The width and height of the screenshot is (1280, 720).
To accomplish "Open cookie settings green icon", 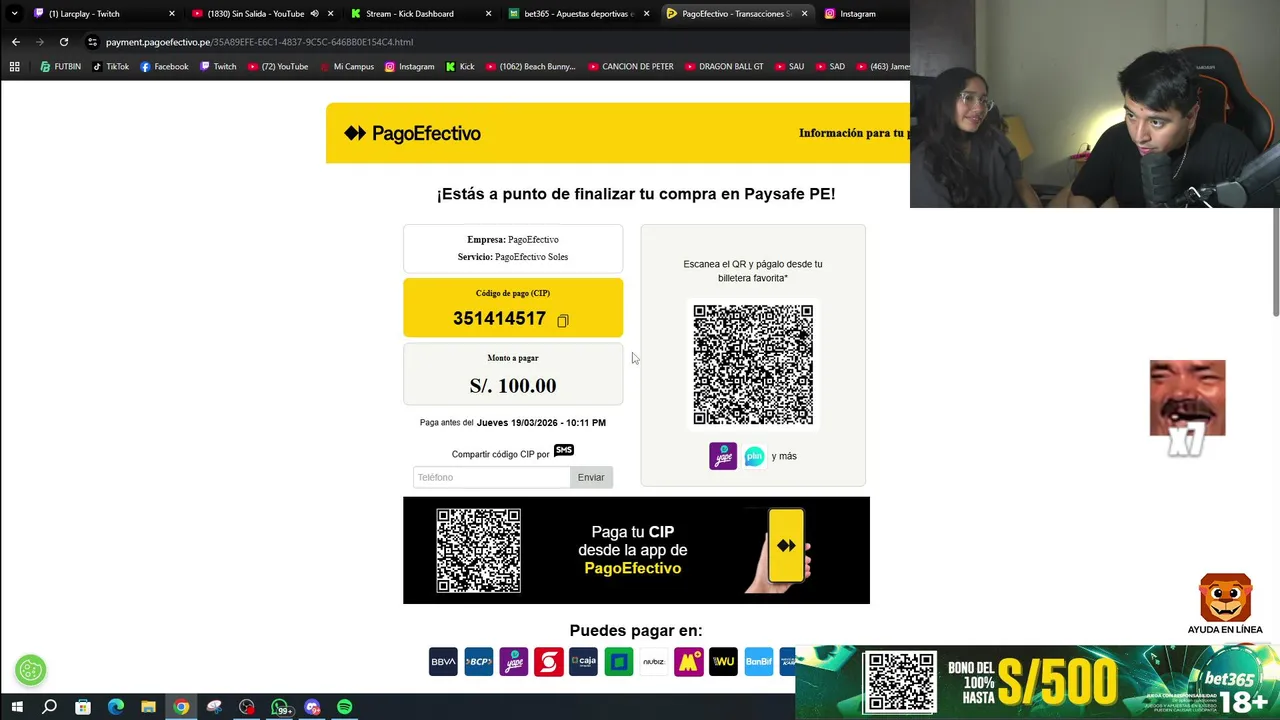I will click(31, 670).
